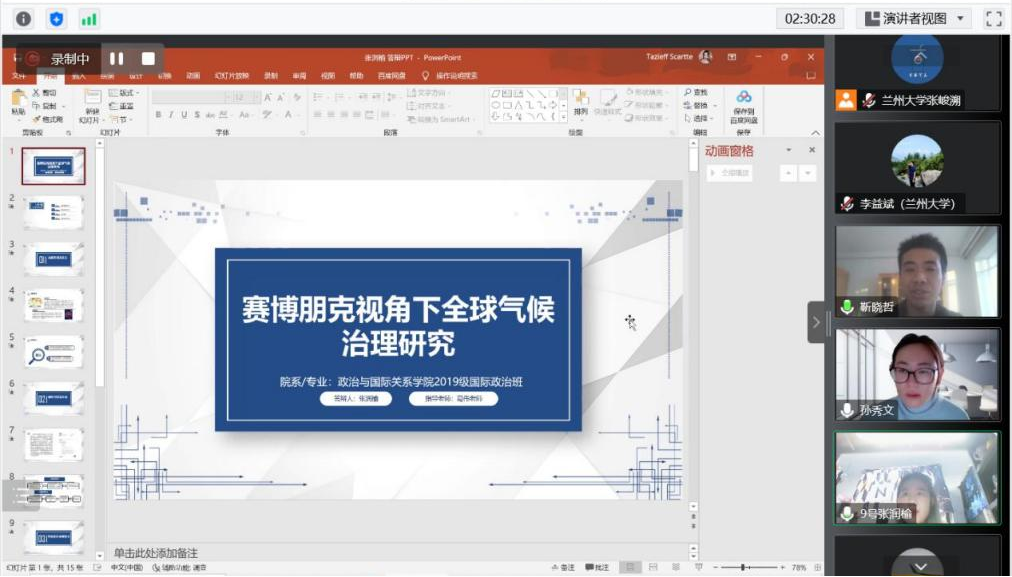Stop the recording with the square button
This screenshot has height=577, width=1012.
[x=148, y=59]
